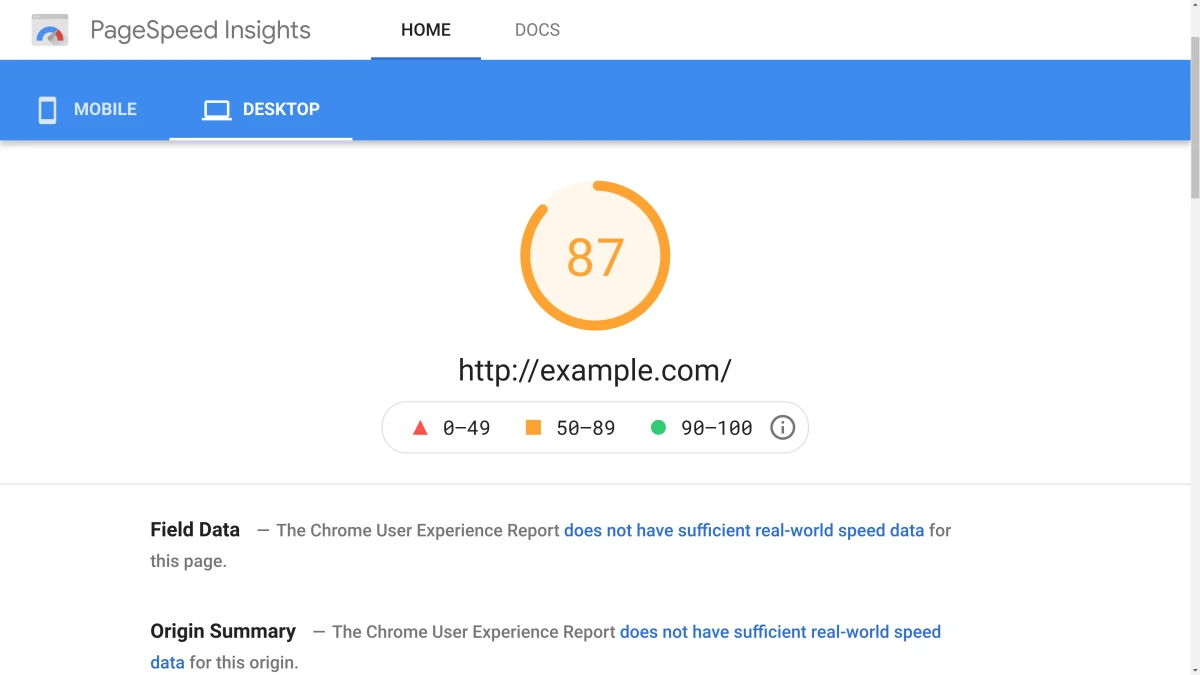The image size is (1200, 675).
Task: Click the orange 87 performance score gauge
Action: [x=594, y=255]
